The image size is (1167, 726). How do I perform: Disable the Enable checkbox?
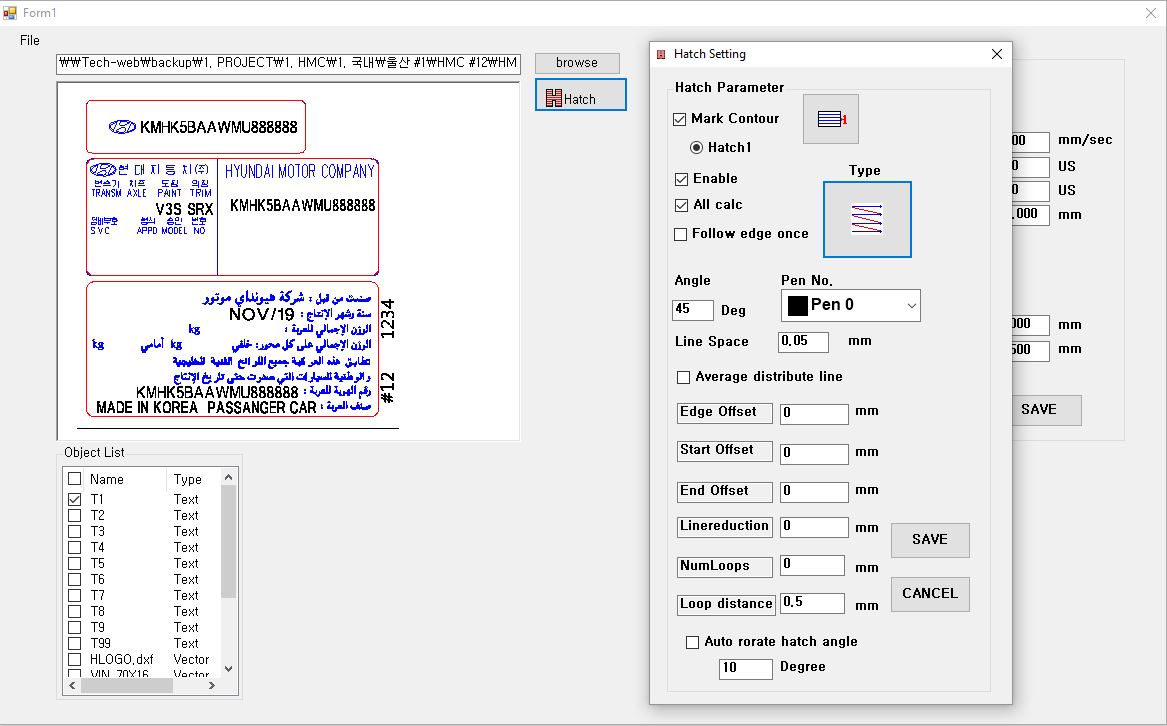pyautogui.click(x=681, y=179)
